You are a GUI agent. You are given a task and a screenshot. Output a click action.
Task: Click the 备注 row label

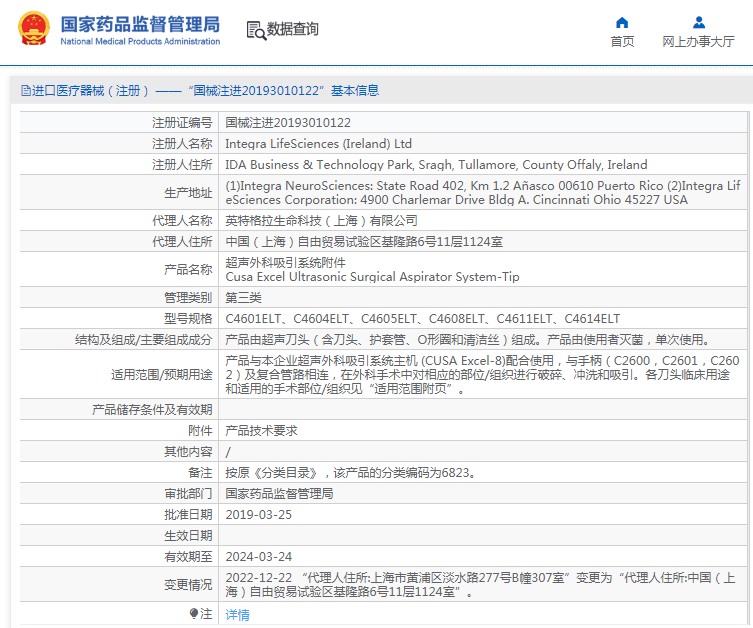coord(200,473)
